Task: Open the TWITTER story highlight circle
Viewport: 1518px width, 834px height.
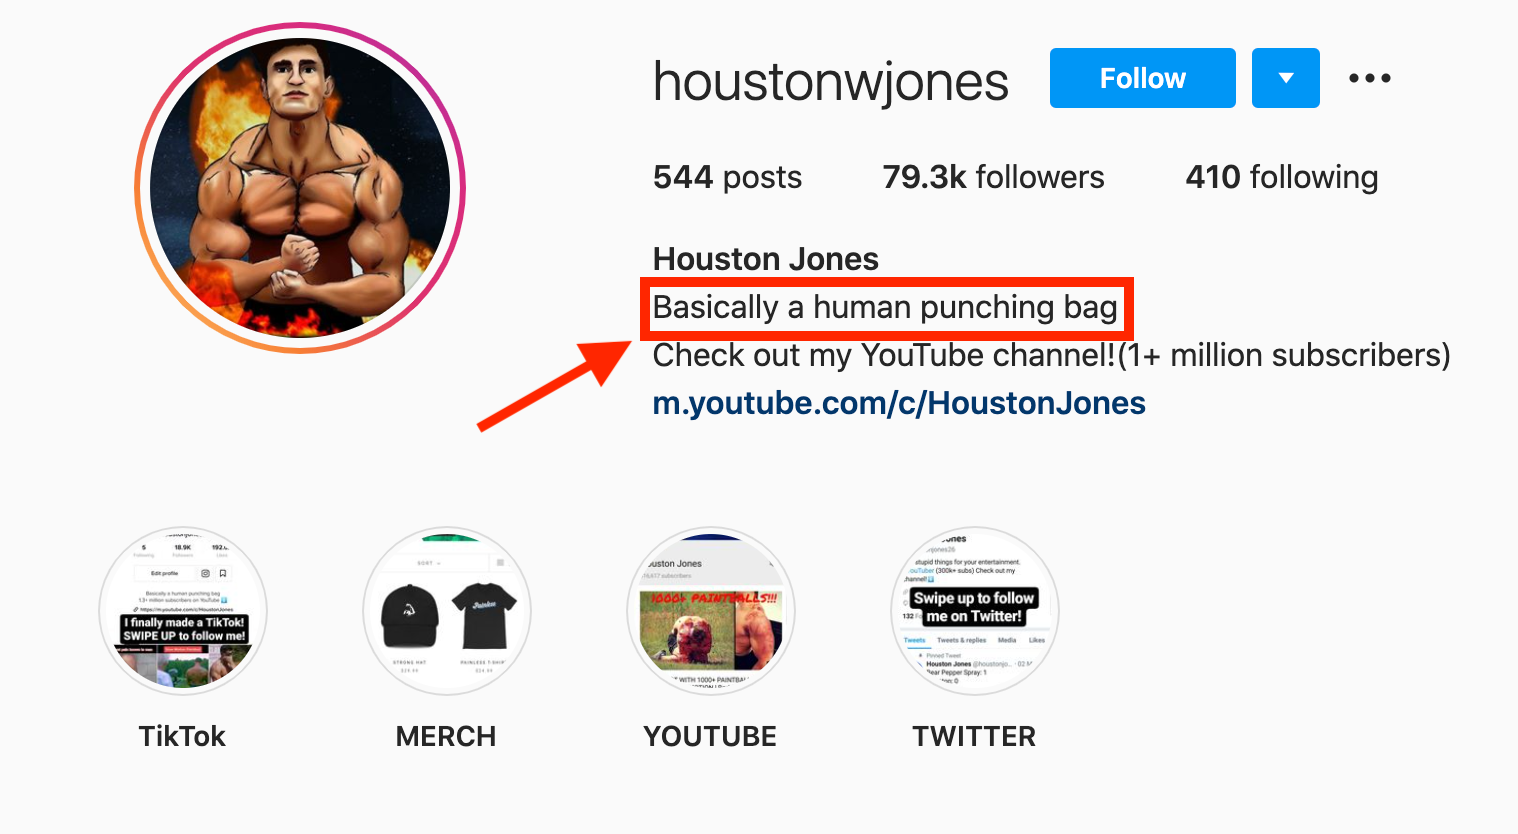Action: click(974, 611)
